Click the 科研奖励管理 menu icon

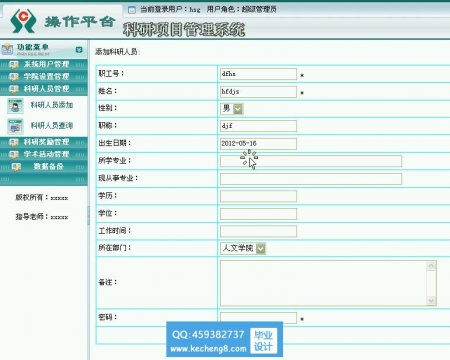[14, 142]
